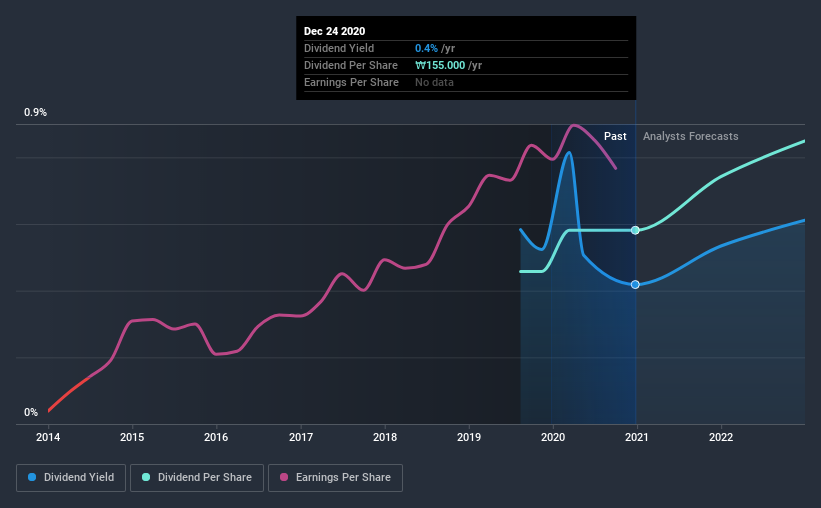
Task: Click the 2014 x-axis label
Action: [48, 437]
